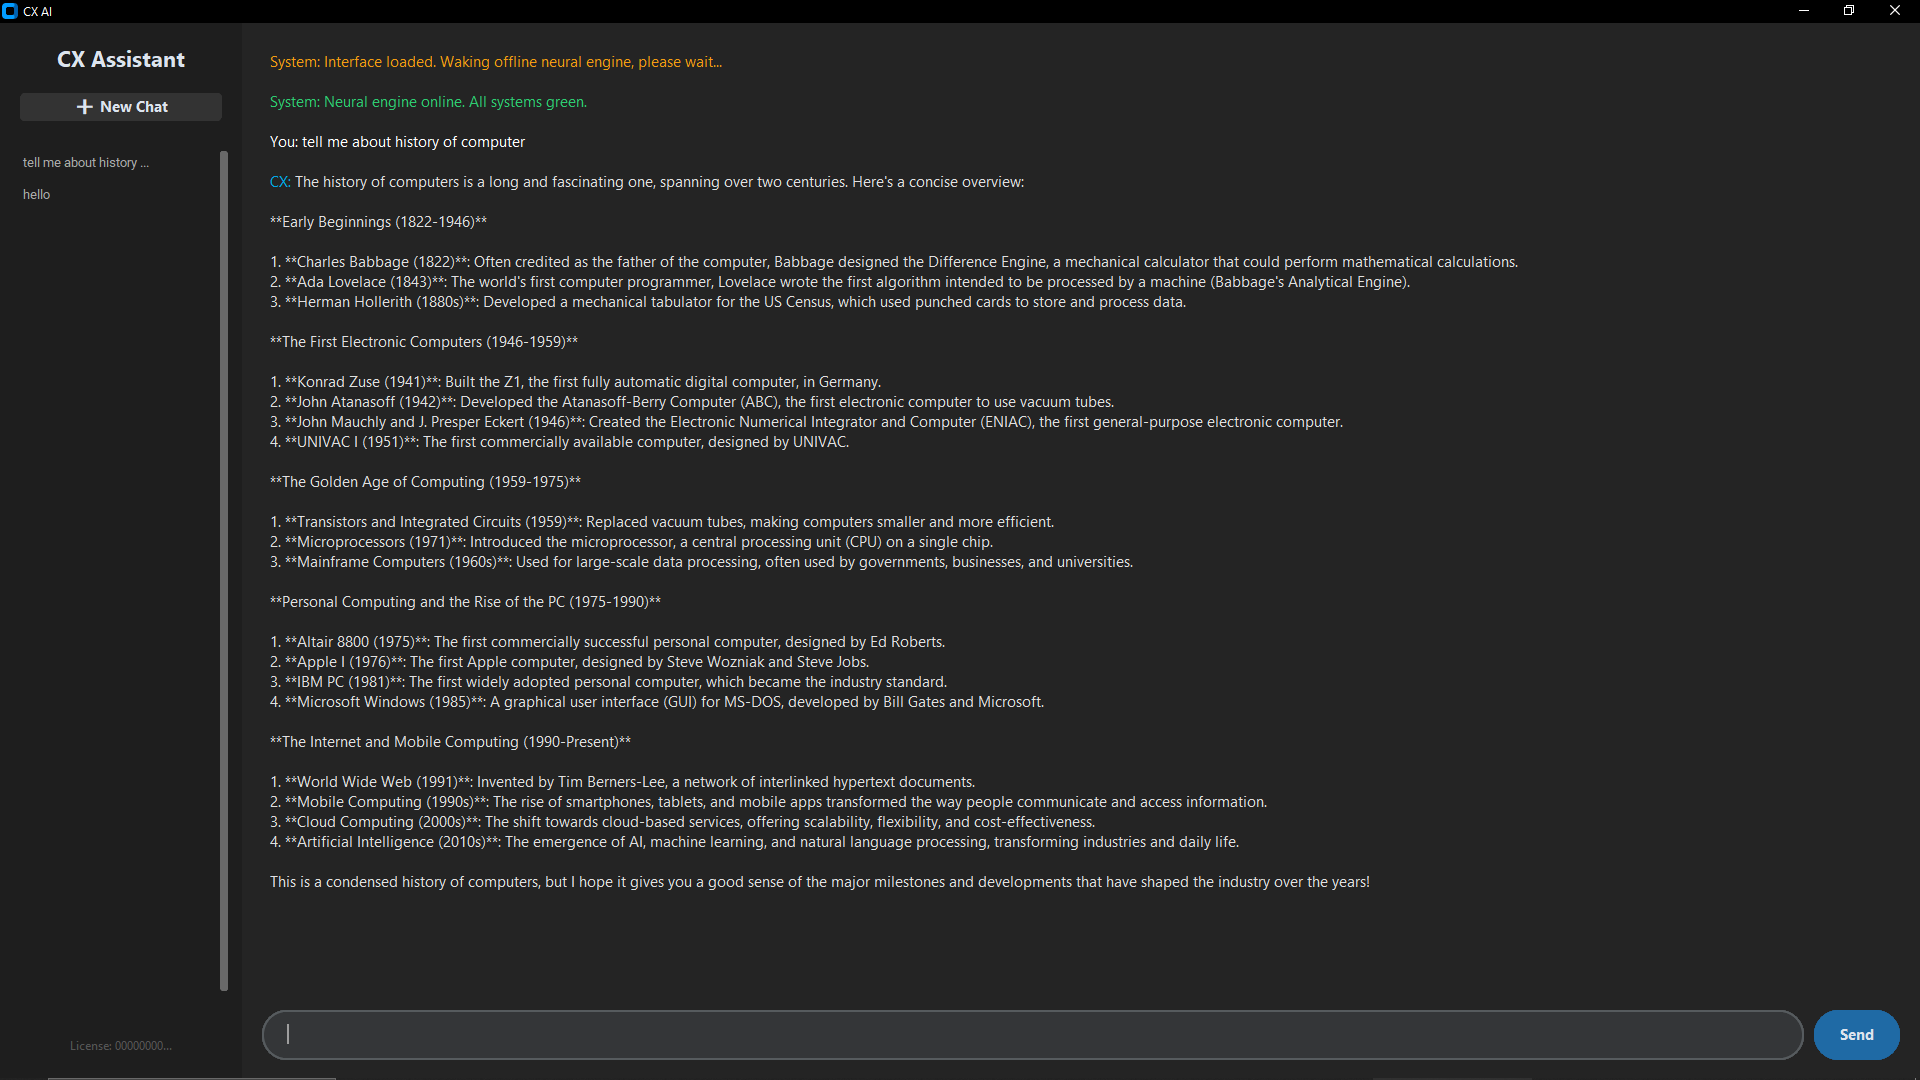This screenshot has width=1920, height=1080.
Task: Click "The Golden Age of Computing" heading
Action: click(425, 482)
